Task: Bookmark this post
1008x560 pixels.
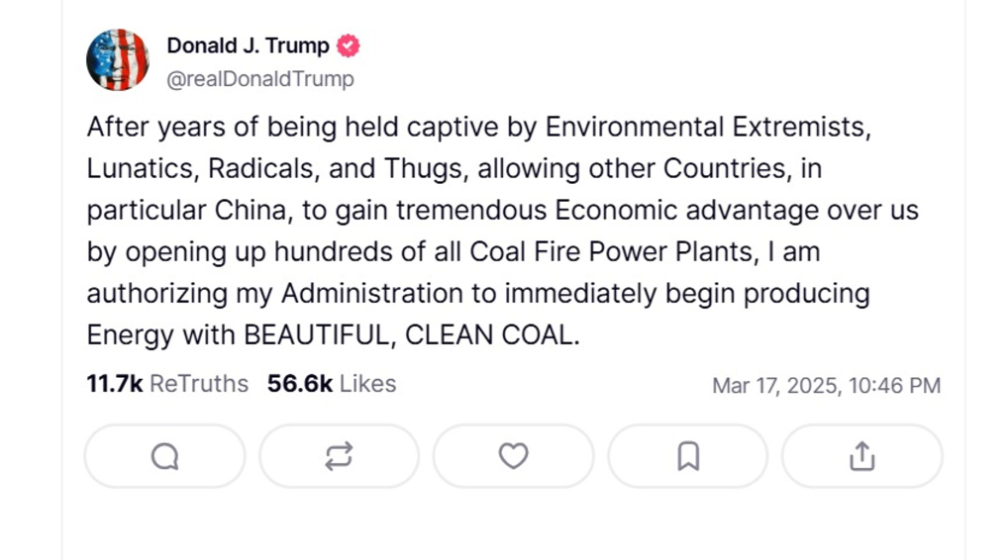Action: tap(687, 456)
